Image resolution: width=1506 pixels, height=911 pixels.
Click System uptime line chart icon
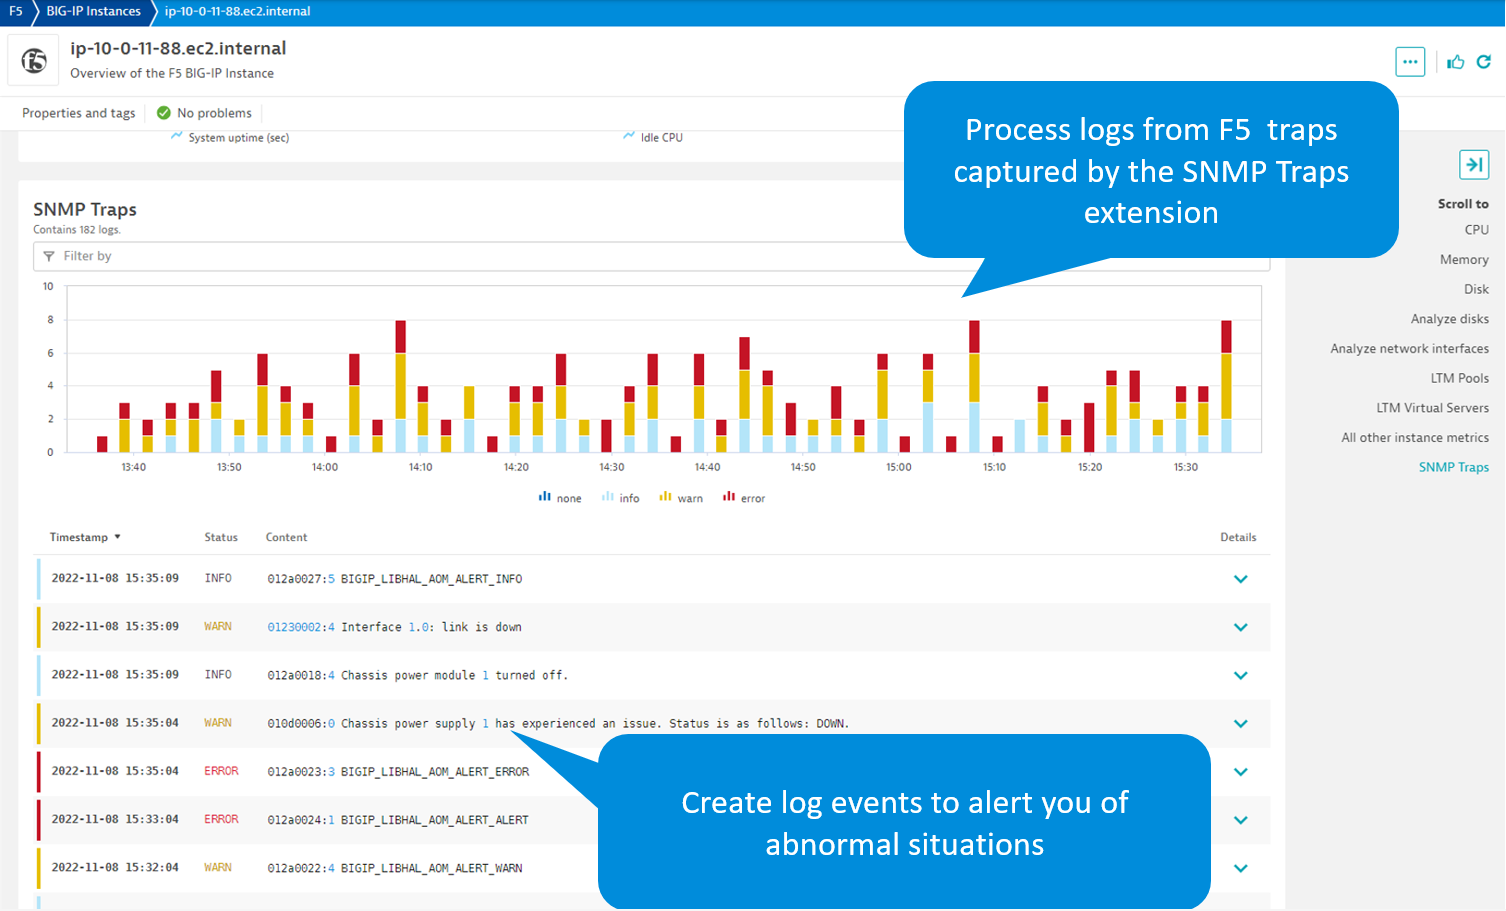(177, 135)
